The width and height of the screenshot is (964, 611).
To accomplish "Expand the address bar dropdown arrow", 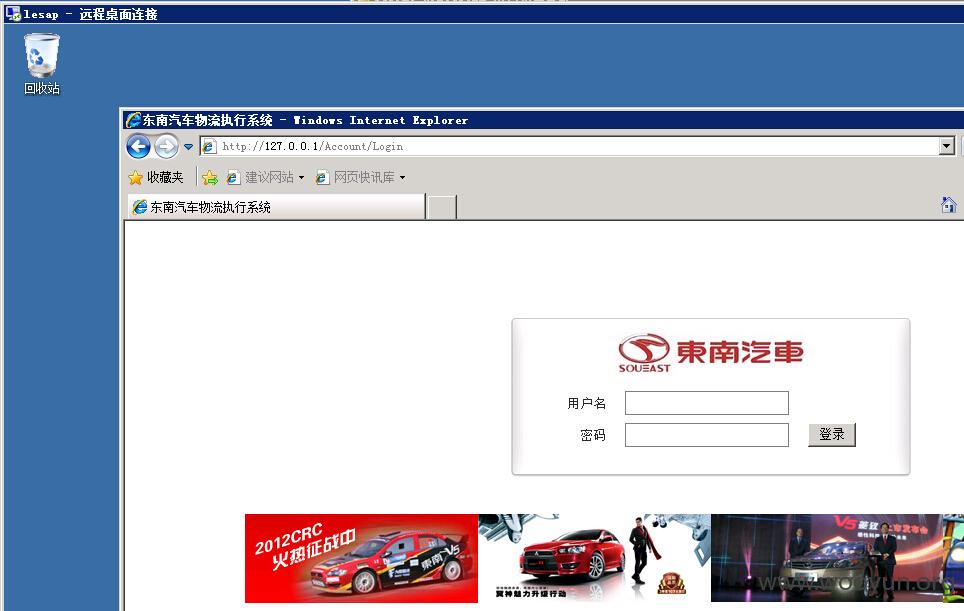I will pyautogui.click(x=947, y=146).
